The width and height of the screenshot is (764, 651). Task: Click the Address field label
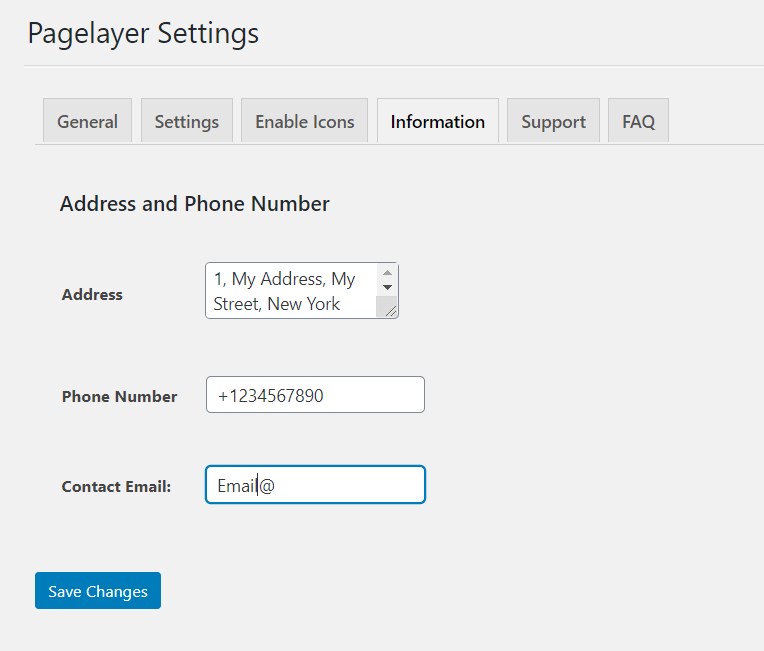point(92,295)
